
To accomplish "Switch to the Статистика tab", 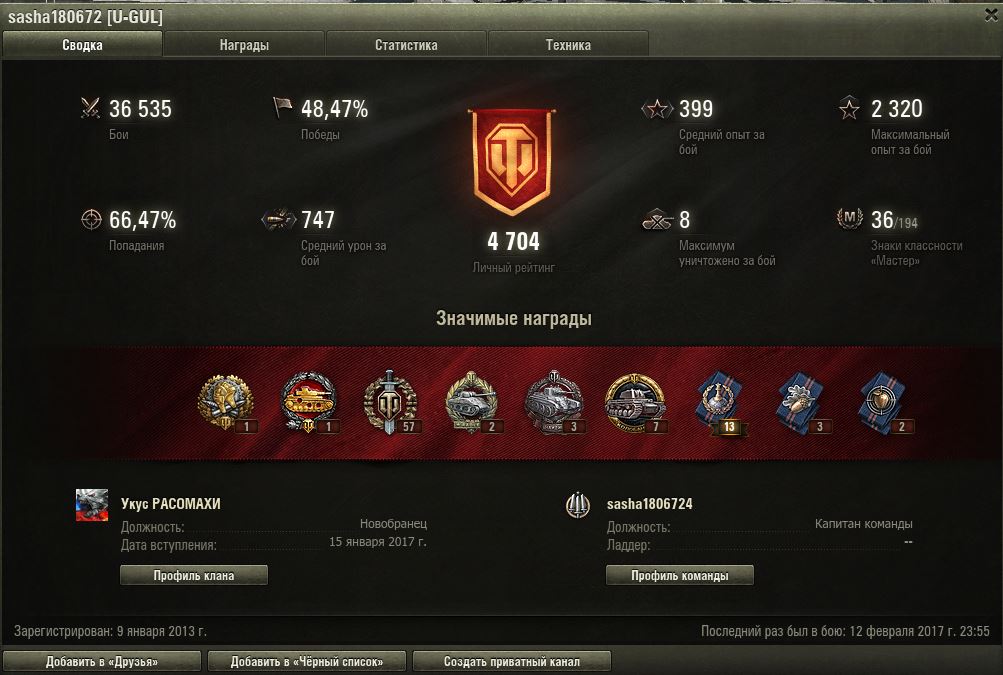I will pyautogui.click(x=406, y=45).
